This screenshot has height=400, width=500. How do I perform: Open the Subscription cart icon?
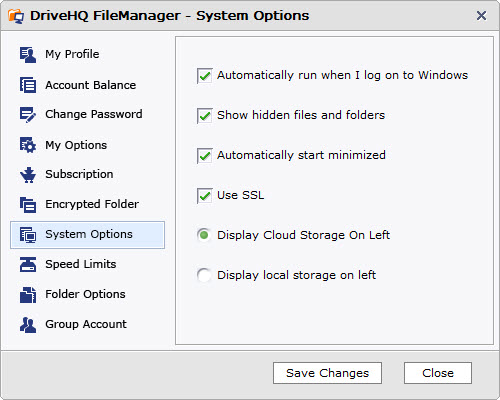pyautogui.click(x=28, y=175)
